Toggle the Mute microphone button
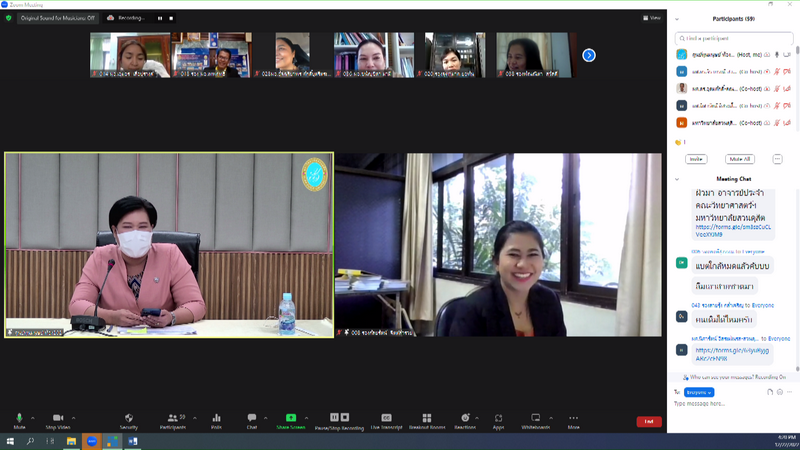The width and height of the screenshot is (800, 450). point(19,418)
